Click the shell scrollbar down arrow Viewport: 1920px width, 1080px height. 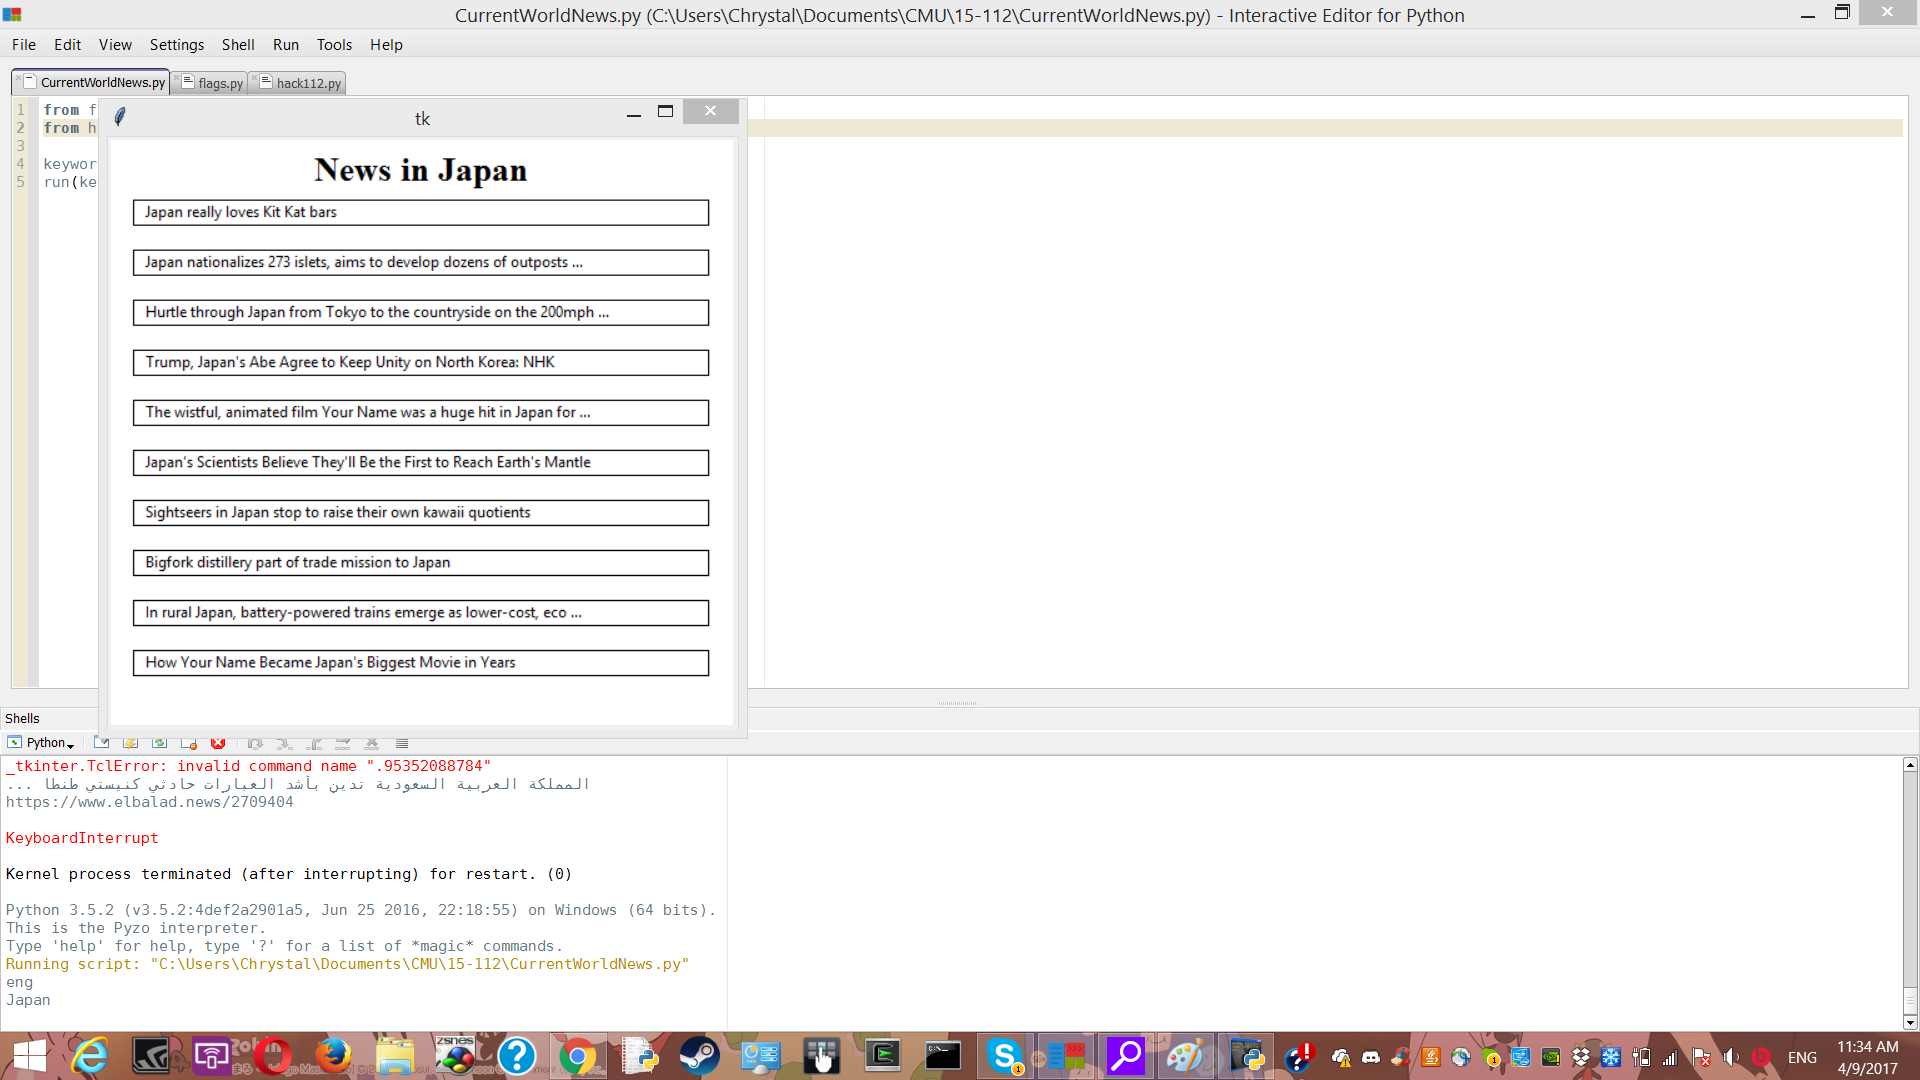click(1910, 1022)
